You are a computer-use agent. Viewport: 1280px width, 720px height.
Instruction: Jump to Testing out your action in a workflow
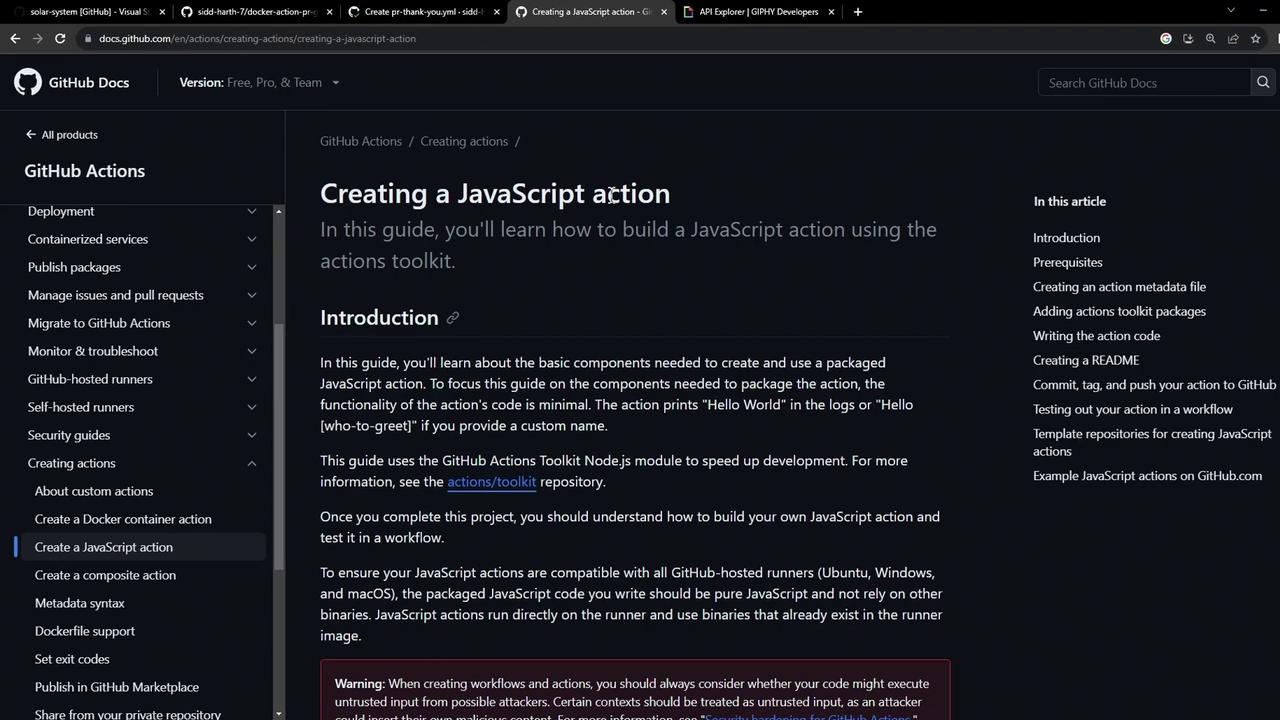tap(1133, 409)
